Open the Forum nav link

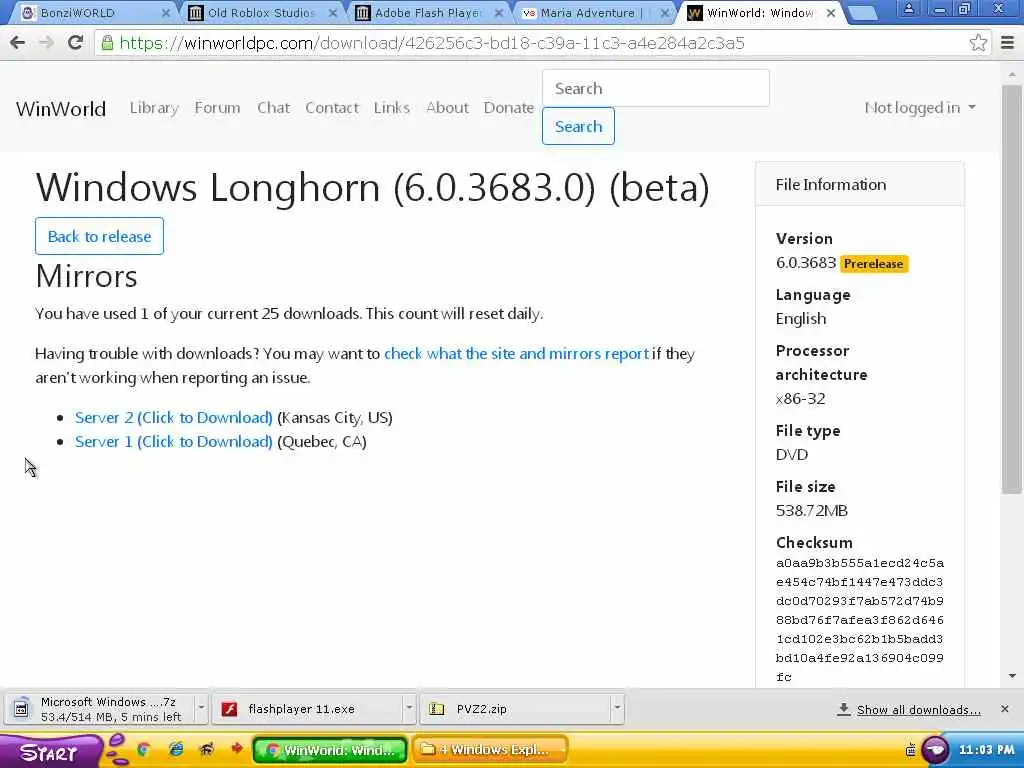tap(217, 108)
